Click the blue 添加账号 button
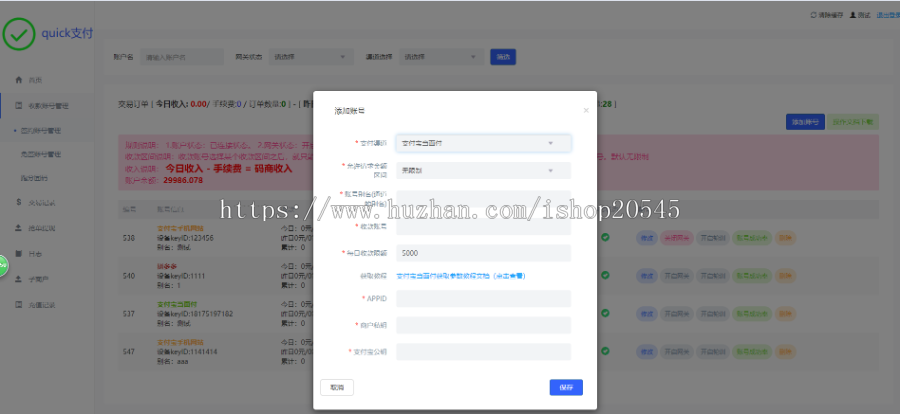Viewport: 900px width, 414px height. point(805,122)
